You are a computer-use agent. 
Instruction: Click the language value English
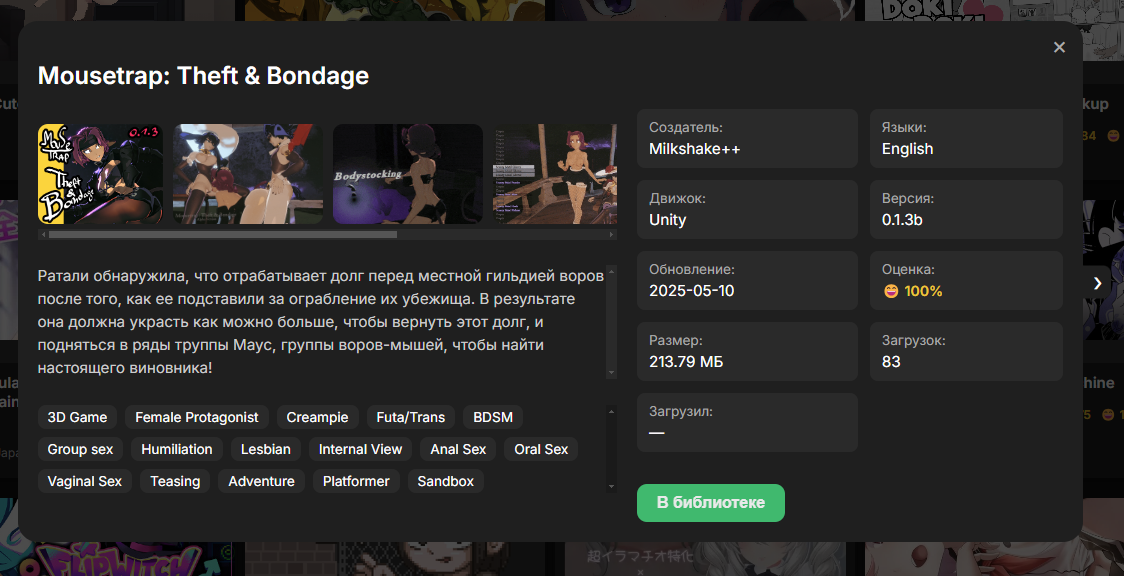point(908,149)
